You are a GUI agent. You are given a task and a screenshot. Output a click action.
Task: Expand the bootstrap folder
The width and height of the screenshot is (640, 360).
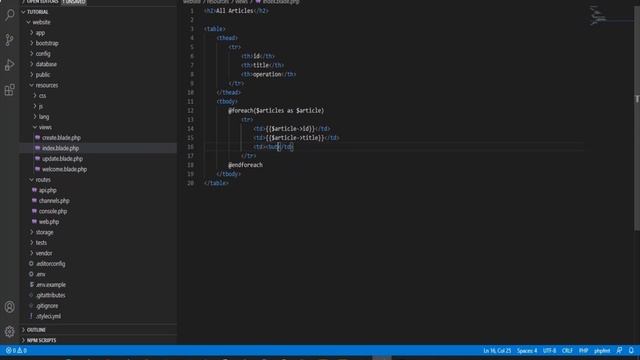click(47, 43)
